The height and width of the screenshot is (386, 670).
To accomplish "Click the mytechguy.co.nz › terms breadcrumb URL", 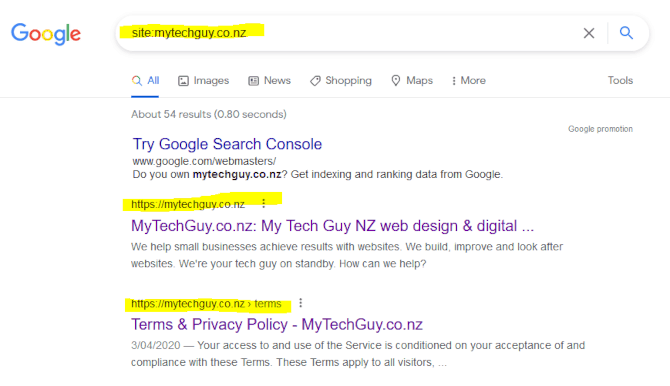I will pos(206,303).
